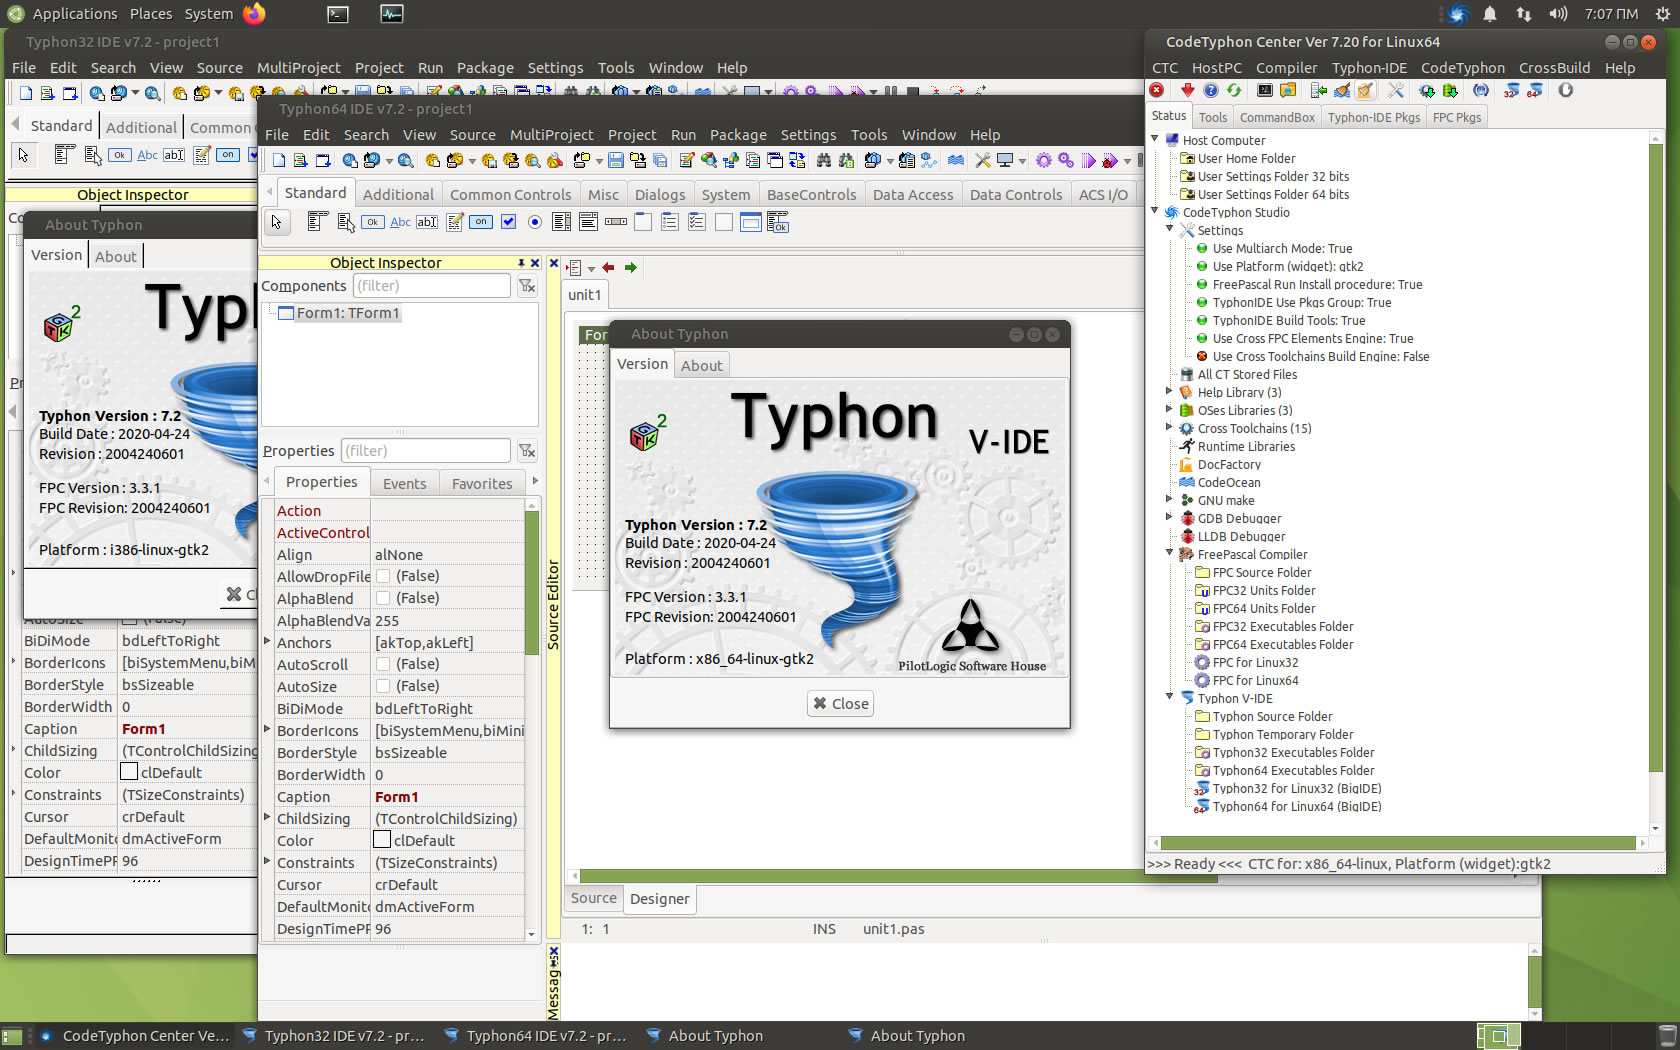Click the volume icon in the system tray
Screen dimensions: 1680x1050
click(1558, 14)
